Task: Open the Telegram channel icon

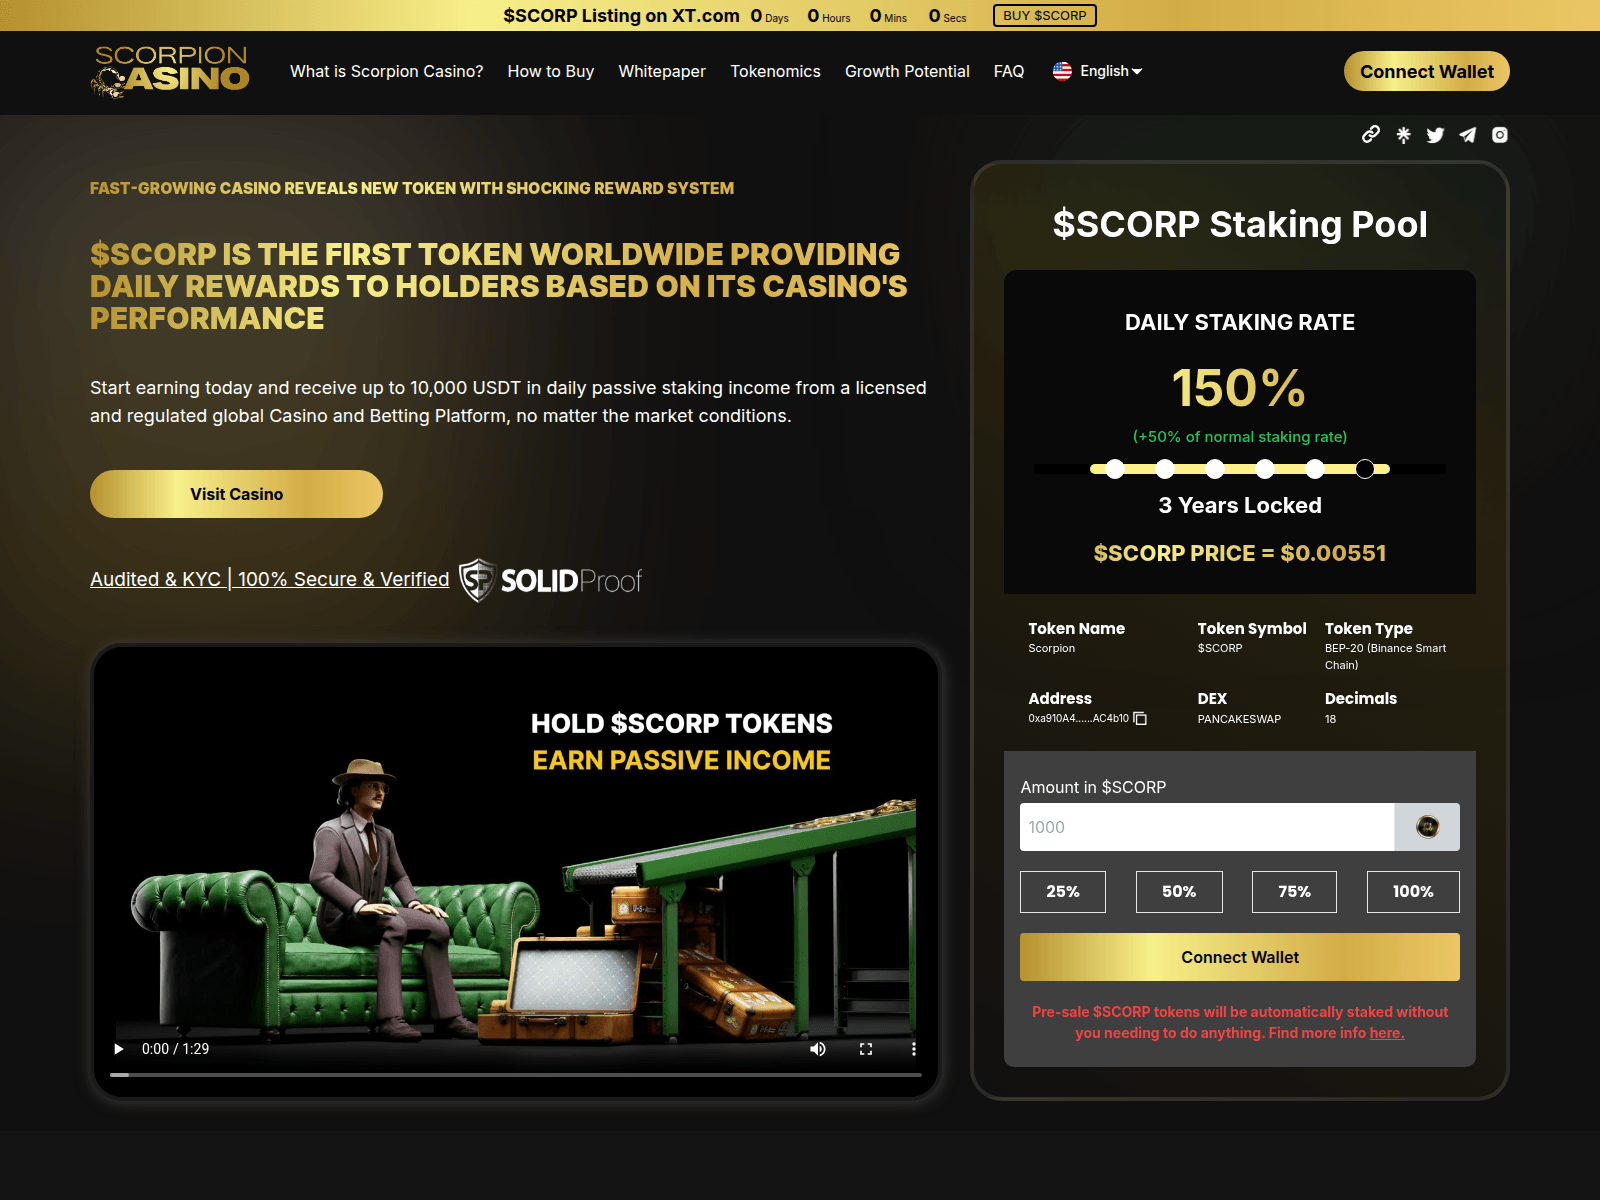Action: [1467, 135]
